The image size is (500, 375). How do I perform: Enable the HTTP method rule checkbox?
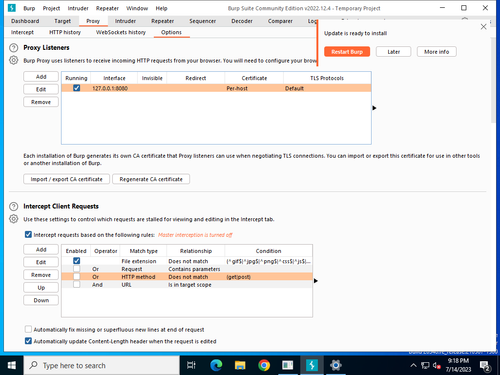click(77, 277)
